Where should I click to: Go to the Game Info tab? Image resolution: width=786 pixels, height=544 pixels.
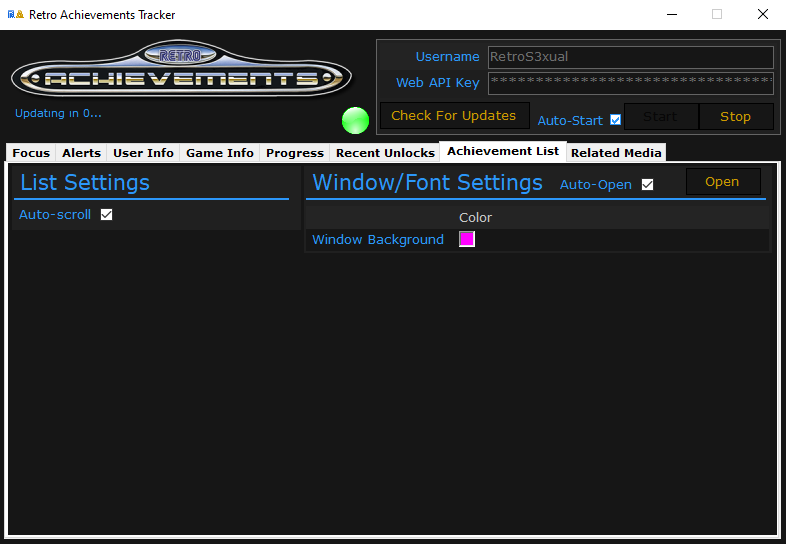pos(220,153)
